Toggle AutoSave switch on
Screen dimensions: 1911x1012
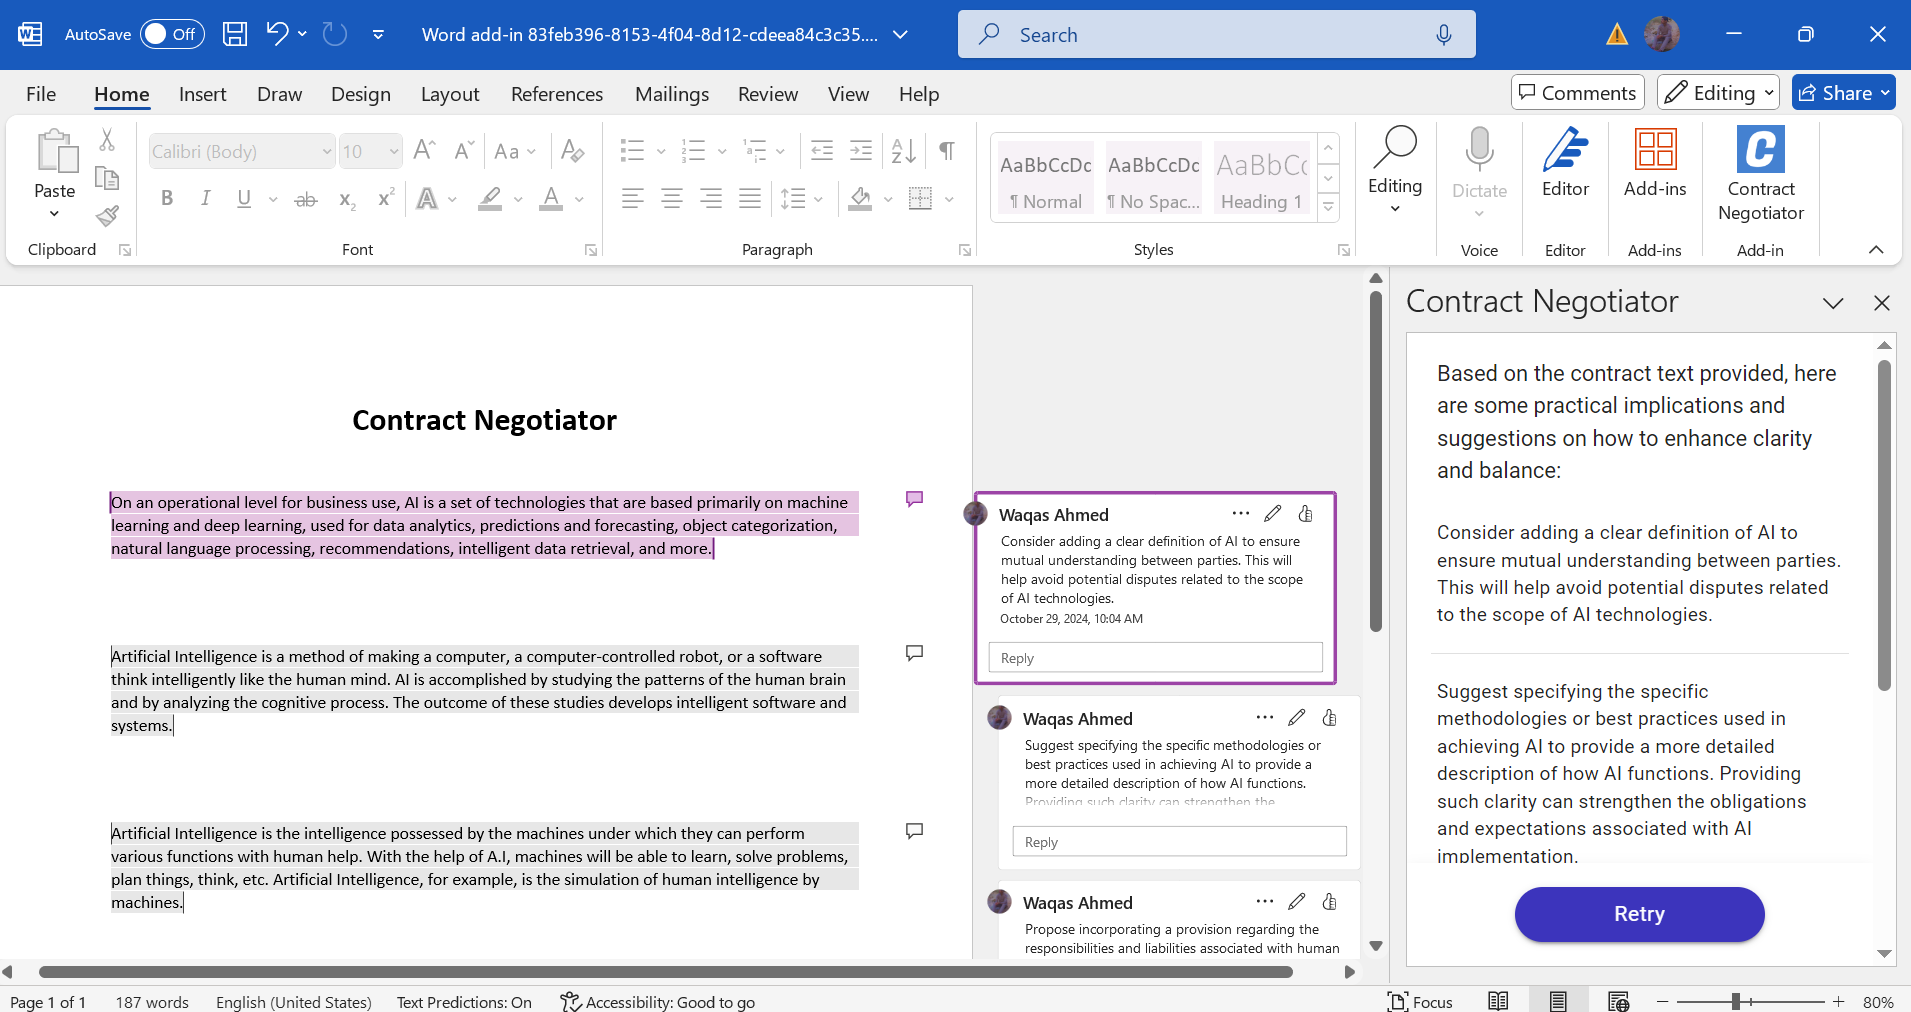172,34
